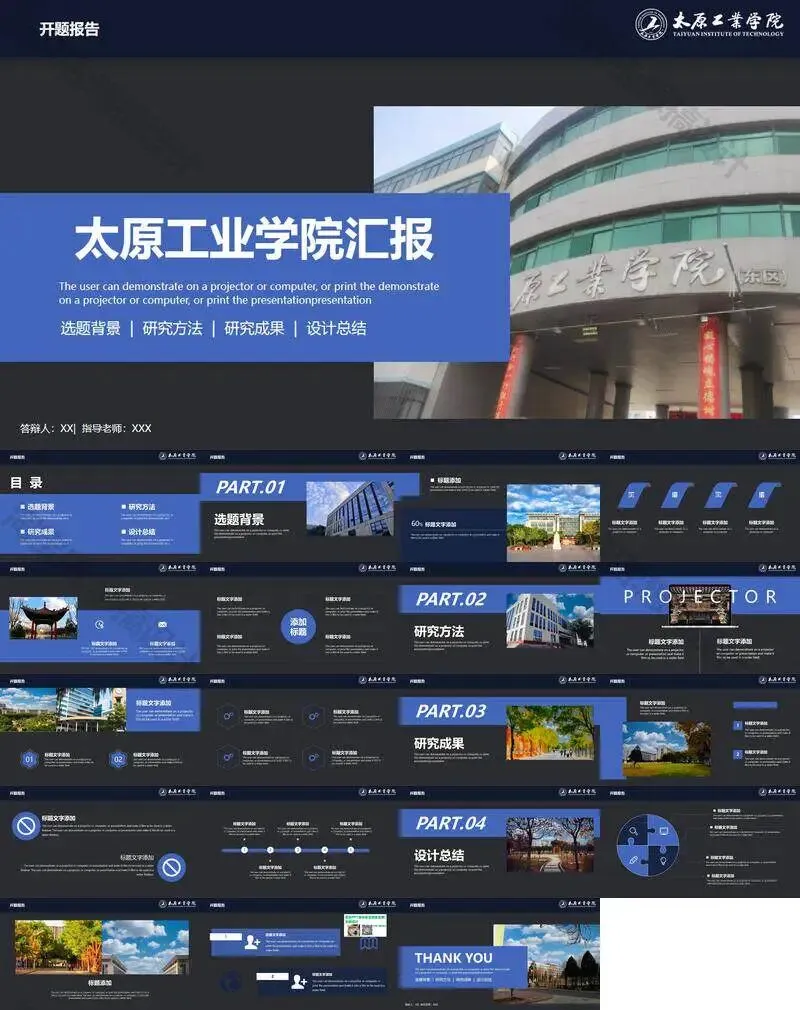The image size is (800, 1010).
Task: Click the upper-left prohibition circle icon
Action: pyautogui.click(x=26, y=825)
